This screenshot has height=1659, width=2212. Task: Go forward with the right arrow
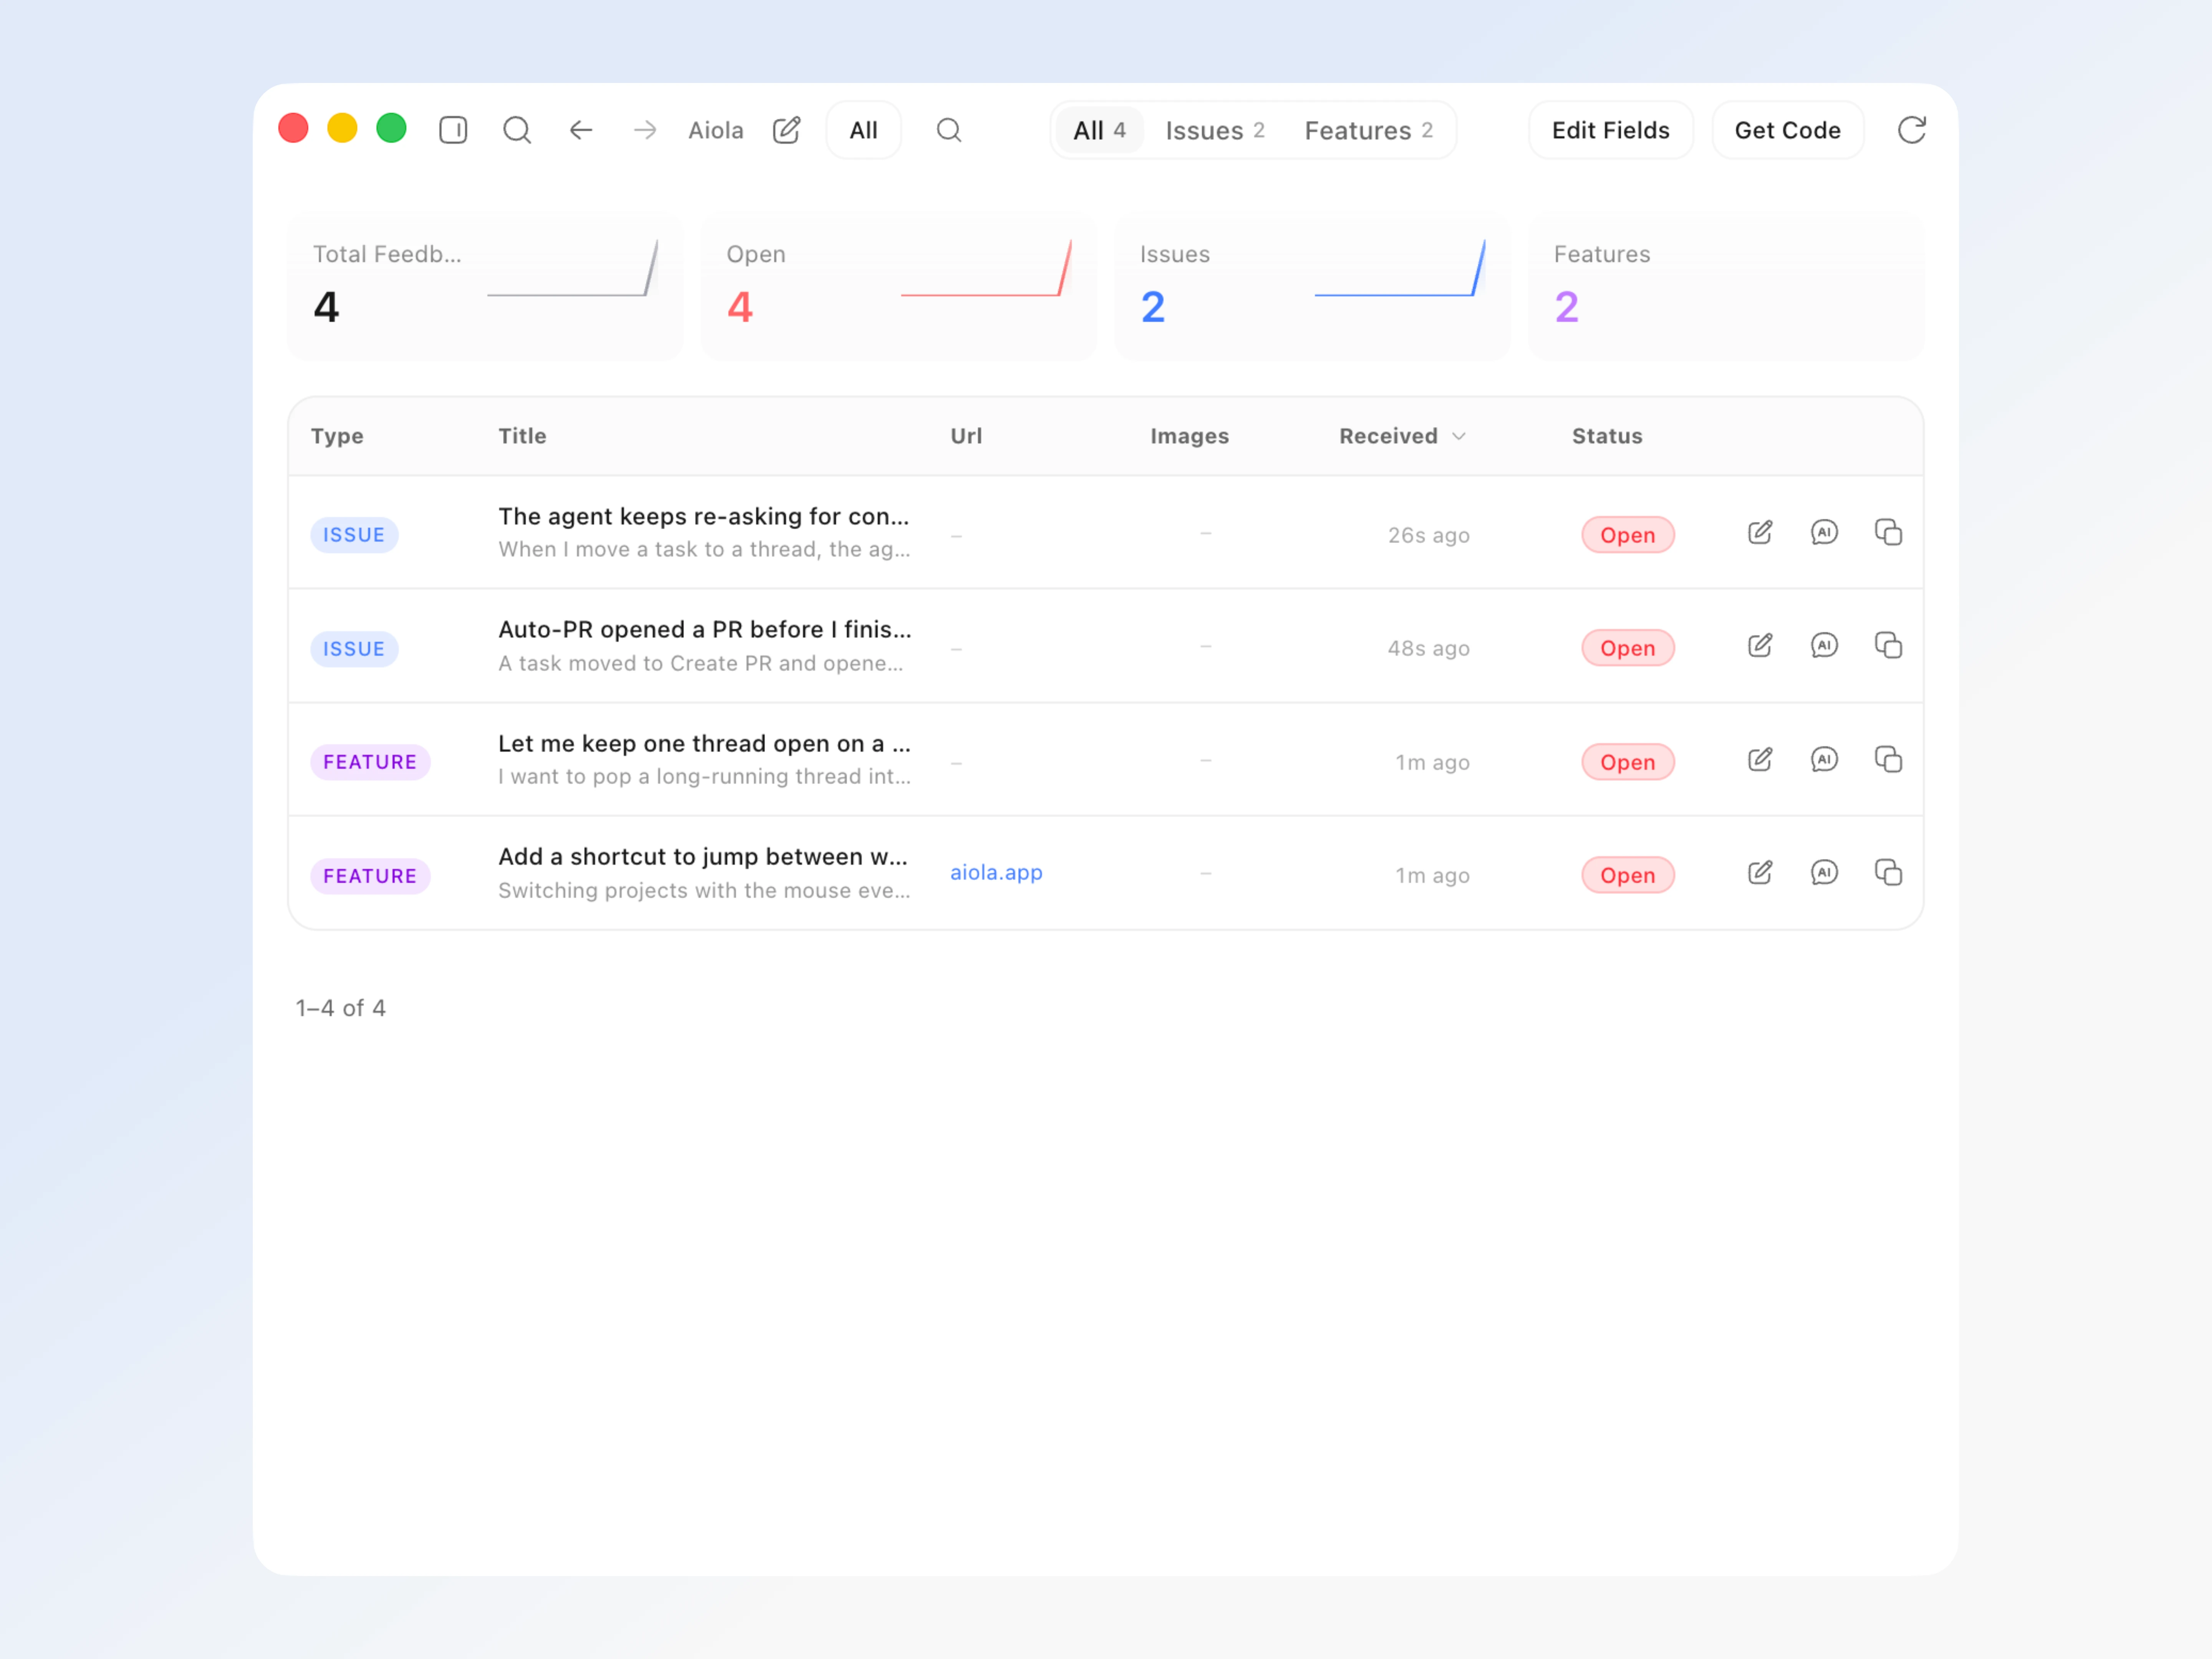645,130
